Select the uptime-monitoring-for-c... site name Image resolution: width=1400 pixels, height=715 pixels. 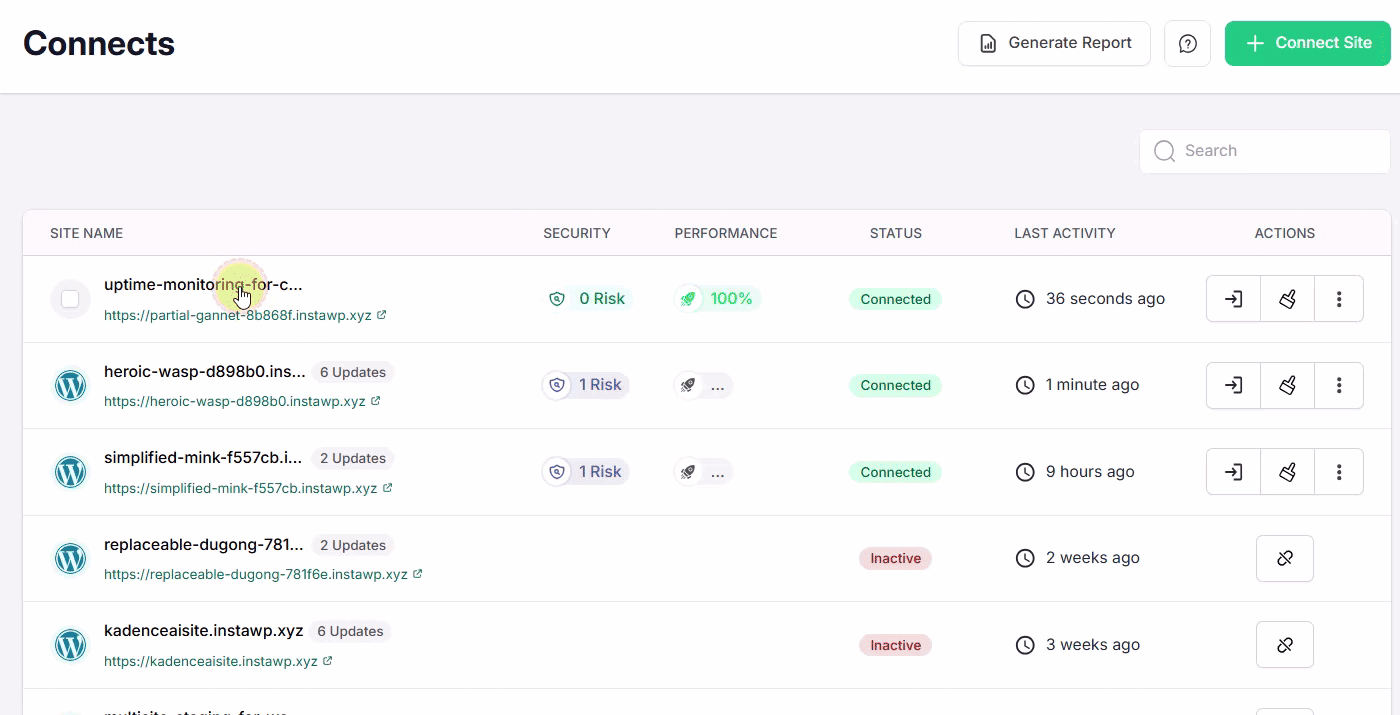point(203,285)
